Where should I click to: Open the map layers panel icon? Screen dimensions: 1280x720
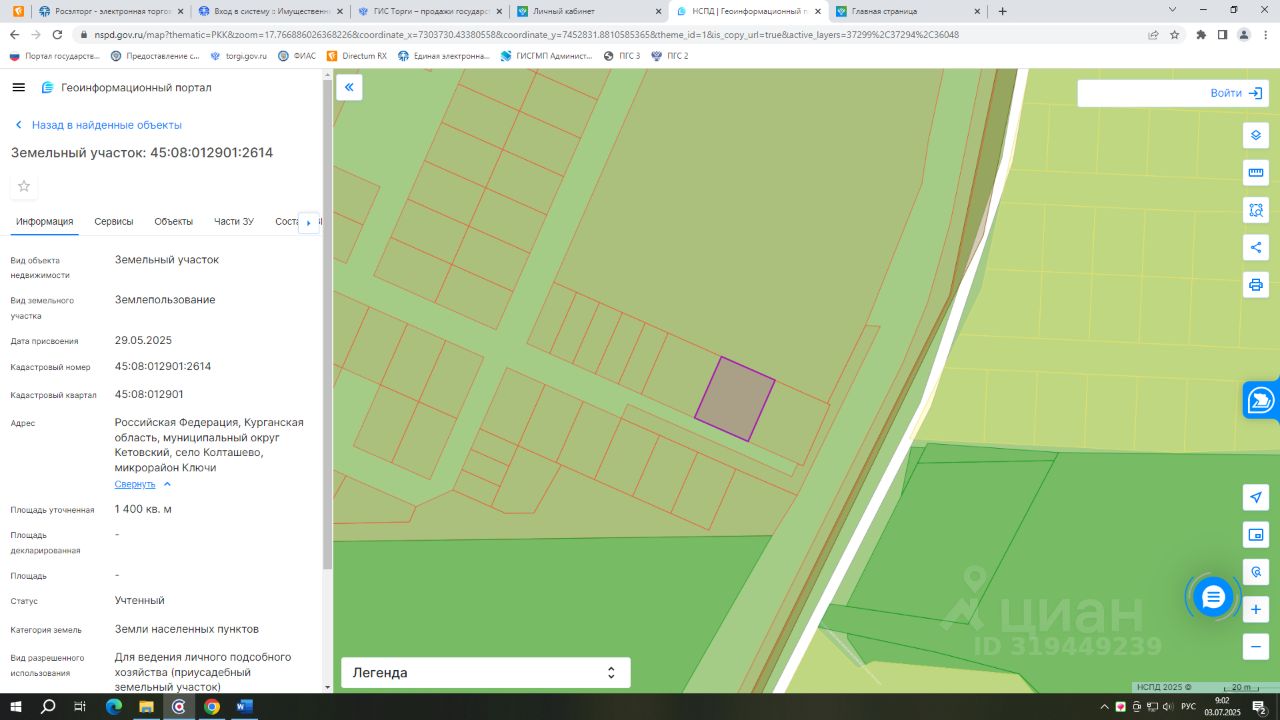[1256, 135]
